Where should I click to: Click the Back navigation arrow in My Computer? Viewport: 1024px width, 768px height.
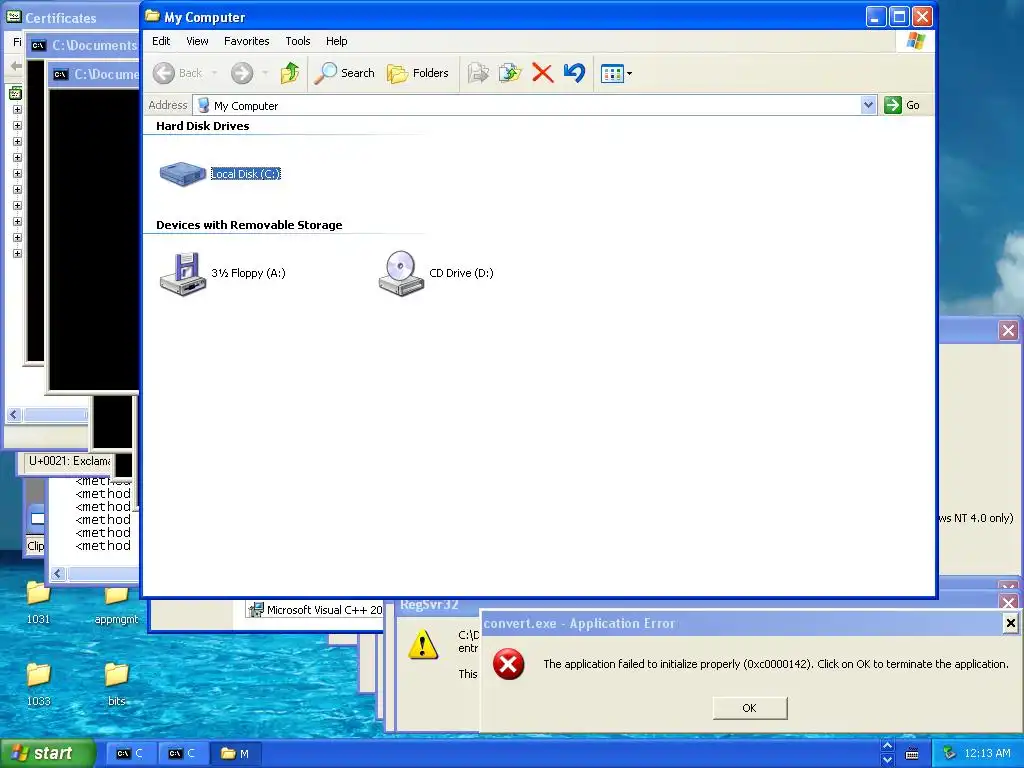point(164,73)
